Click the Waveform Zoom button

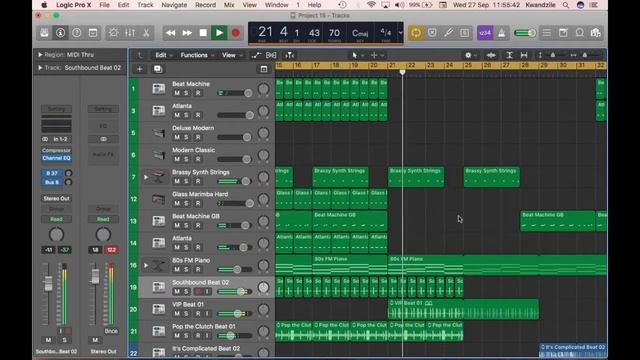click(x=491, y=55)
